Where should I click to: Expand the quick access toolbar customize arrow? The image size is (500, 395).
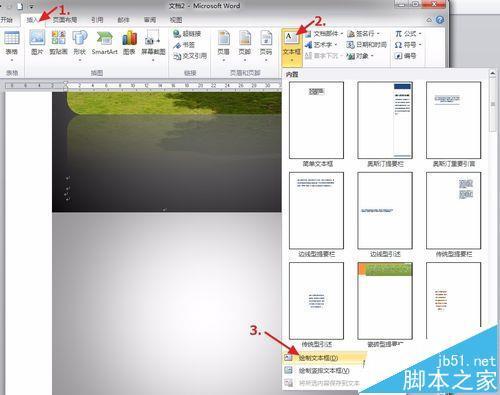[31, 6]
